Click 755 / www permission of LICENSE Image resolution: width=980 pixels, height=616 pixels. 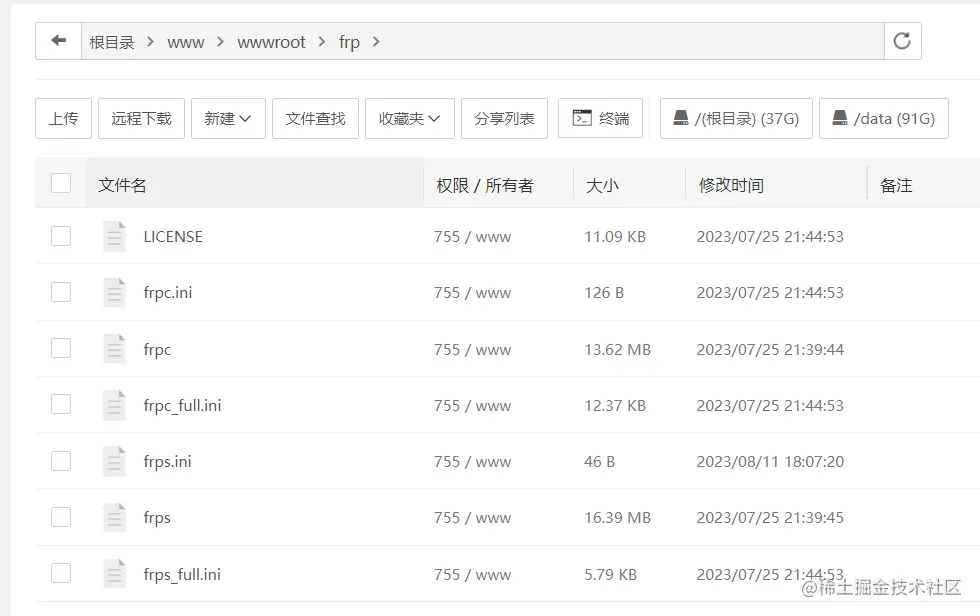(472, 237)
